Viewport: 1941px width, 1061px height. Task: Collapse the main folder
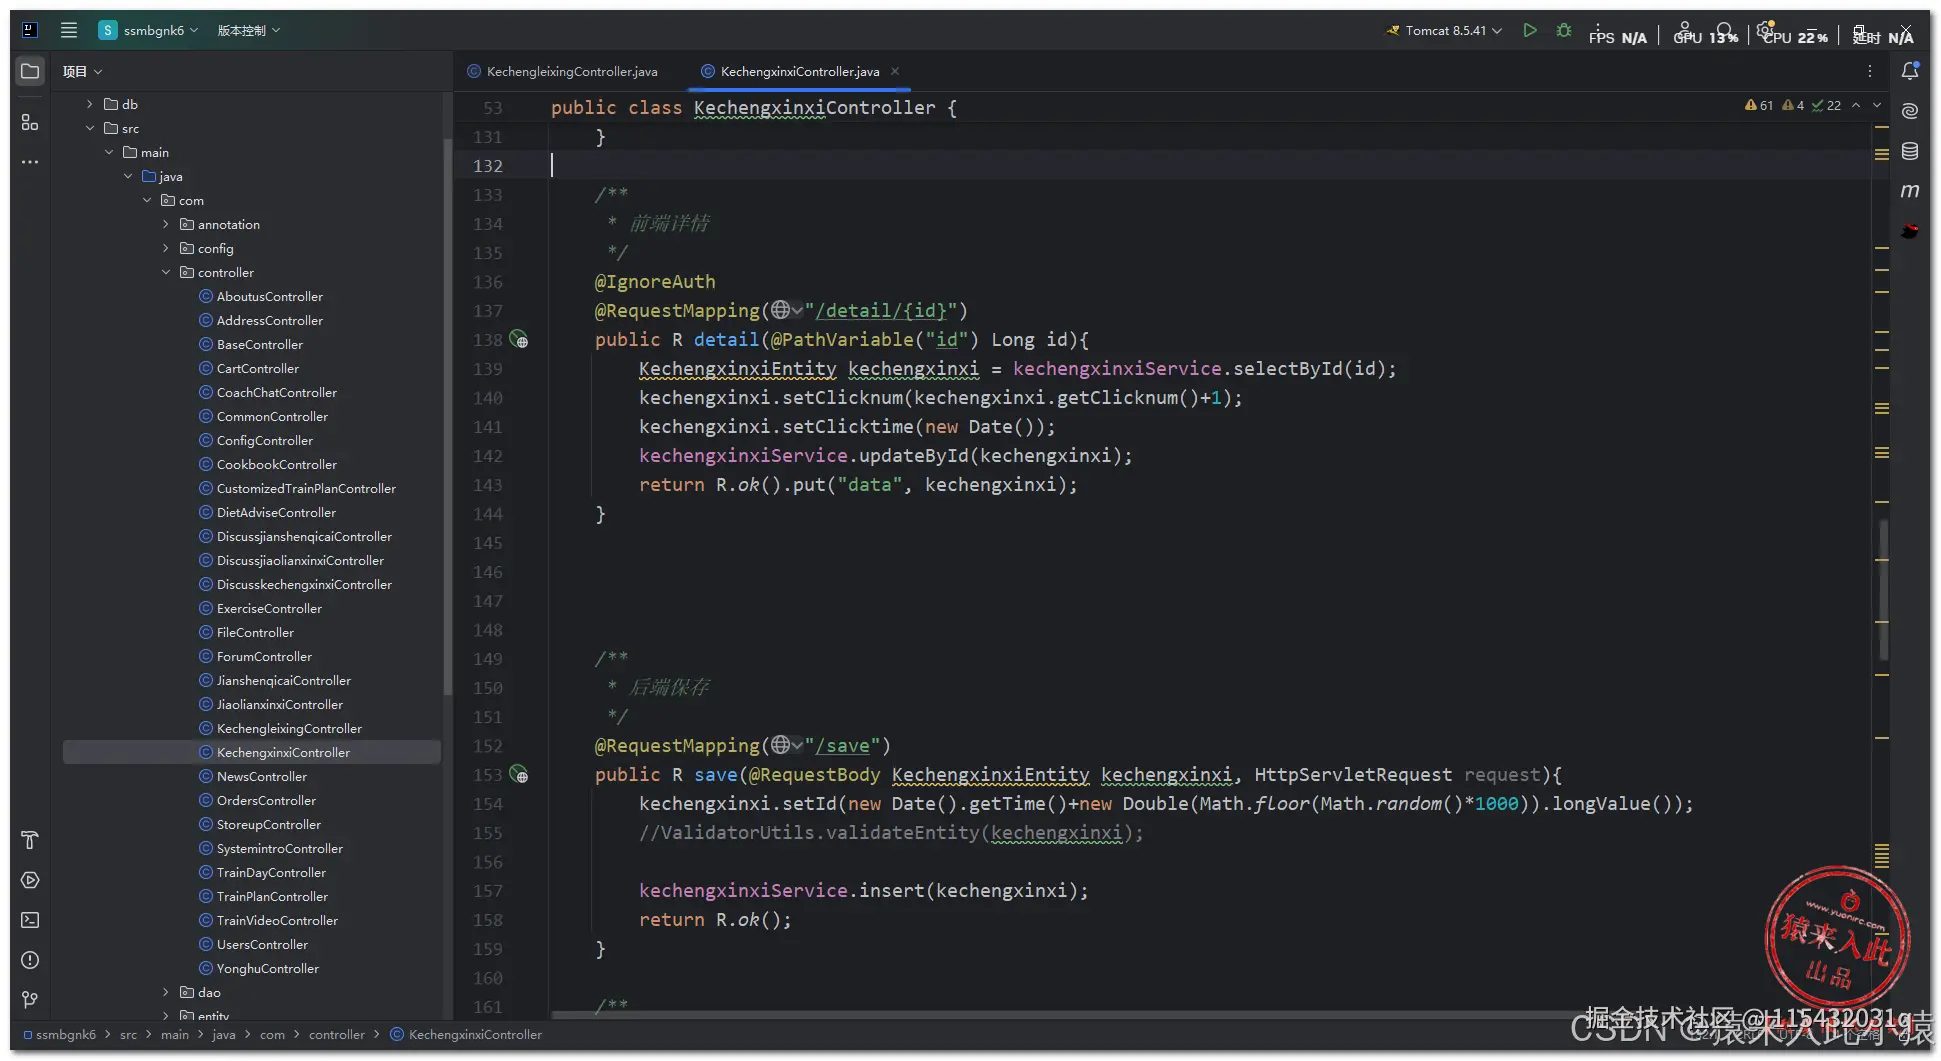[109, 152]
